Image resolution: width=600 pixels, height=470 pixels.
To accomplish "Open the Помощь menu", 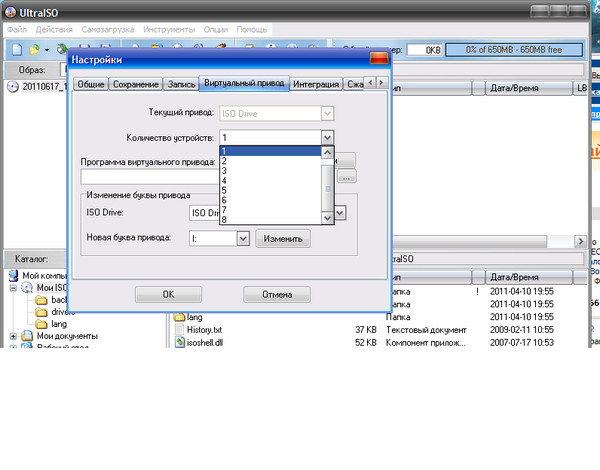I will tap(252, 29).
